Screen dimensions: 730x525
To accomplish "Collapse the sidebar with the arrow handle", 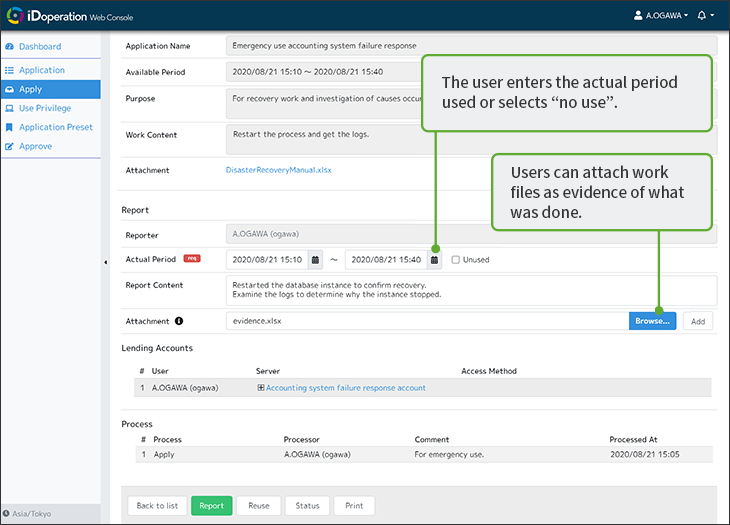I will point(106,262).
